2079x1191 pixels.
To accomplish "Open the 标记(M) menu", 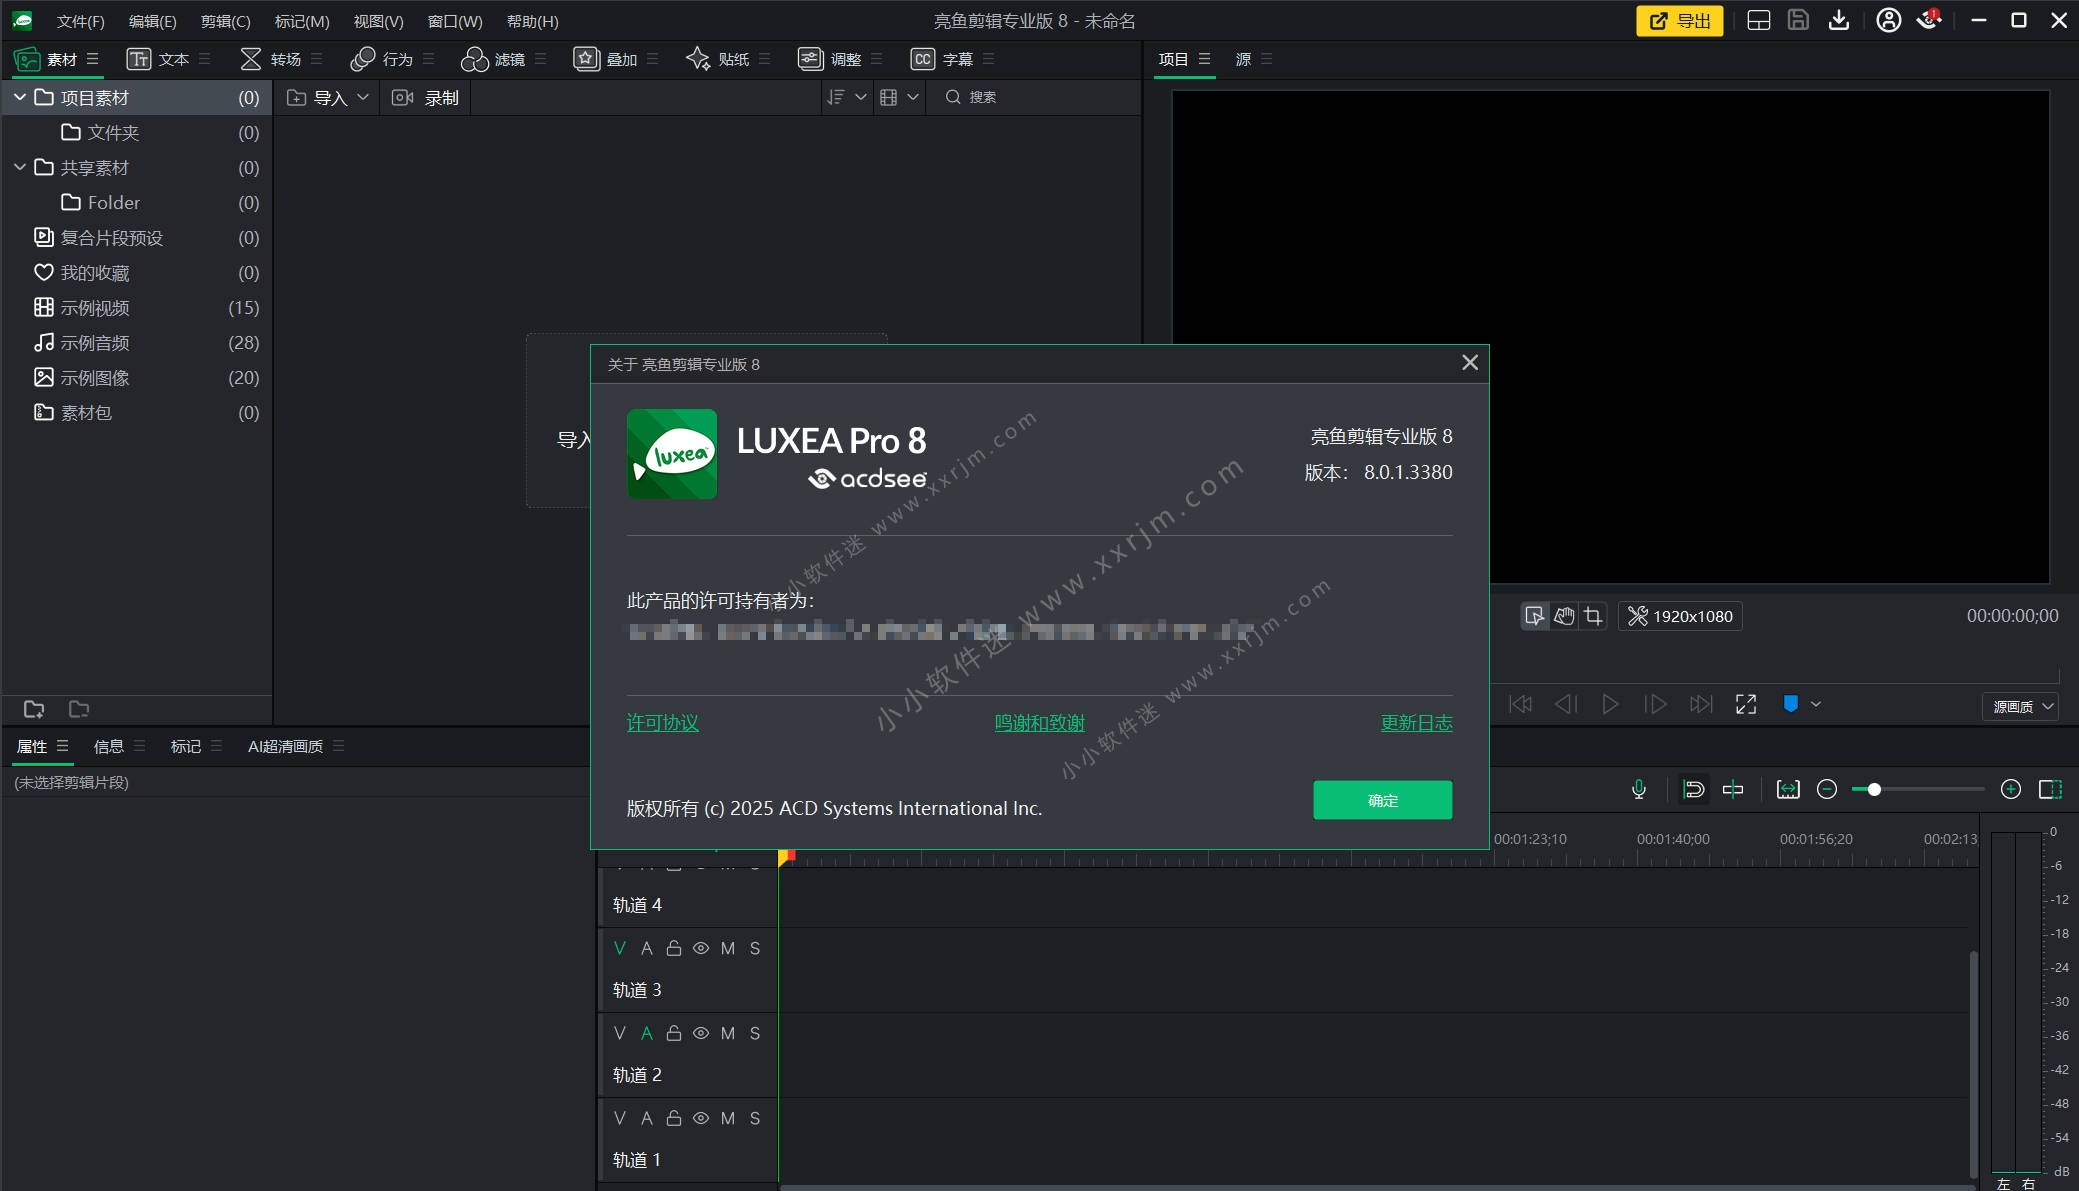I will pos(301,21).
